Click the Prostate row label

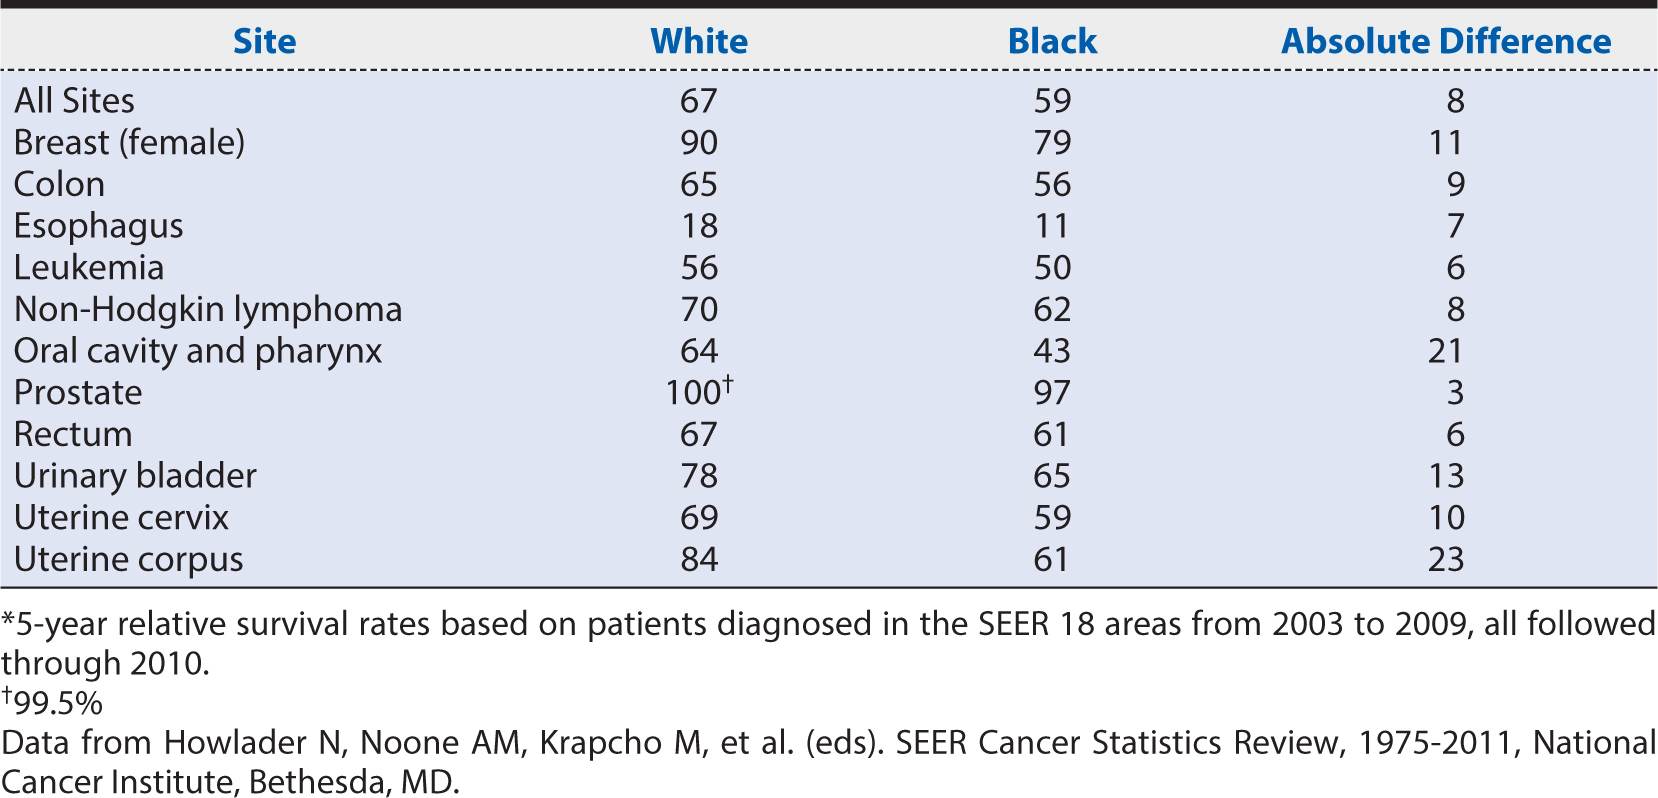(78, 392)
